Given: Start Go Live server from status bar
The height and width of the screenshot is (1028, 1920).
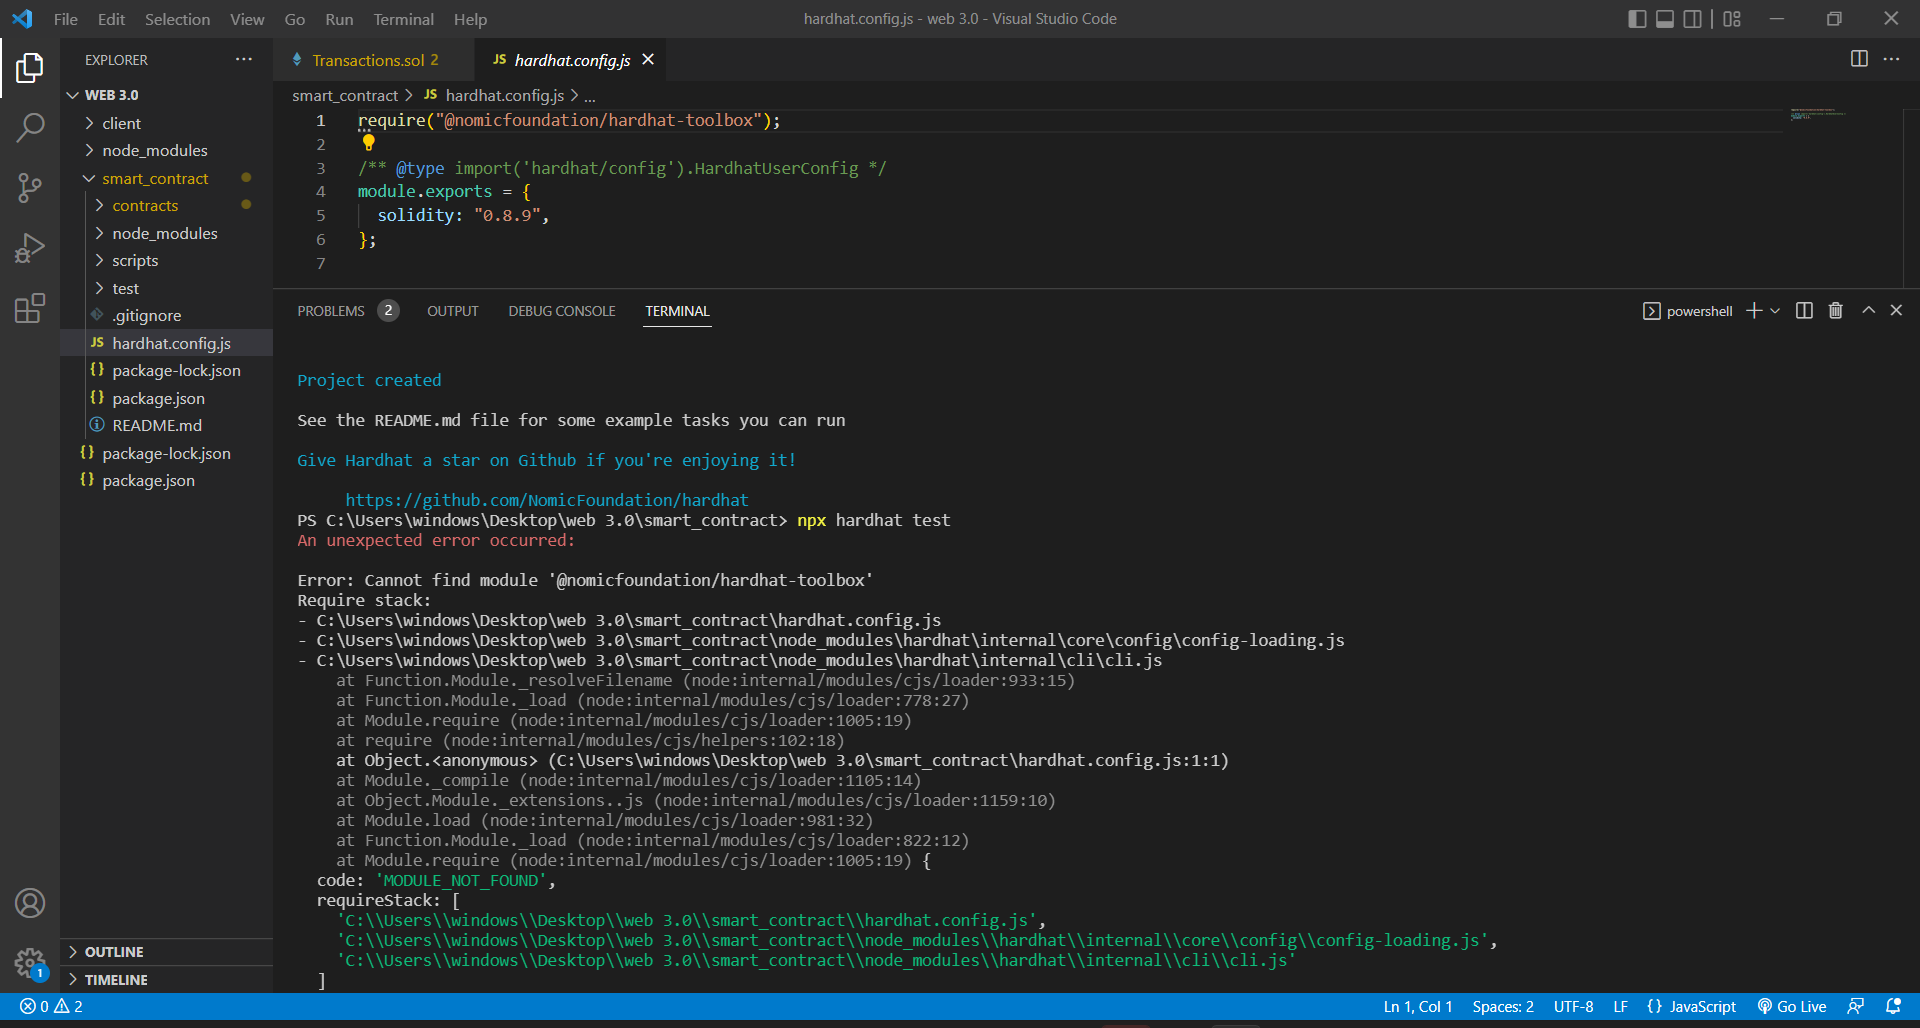Looking at the screenshot, I should pos(1791,1006).
